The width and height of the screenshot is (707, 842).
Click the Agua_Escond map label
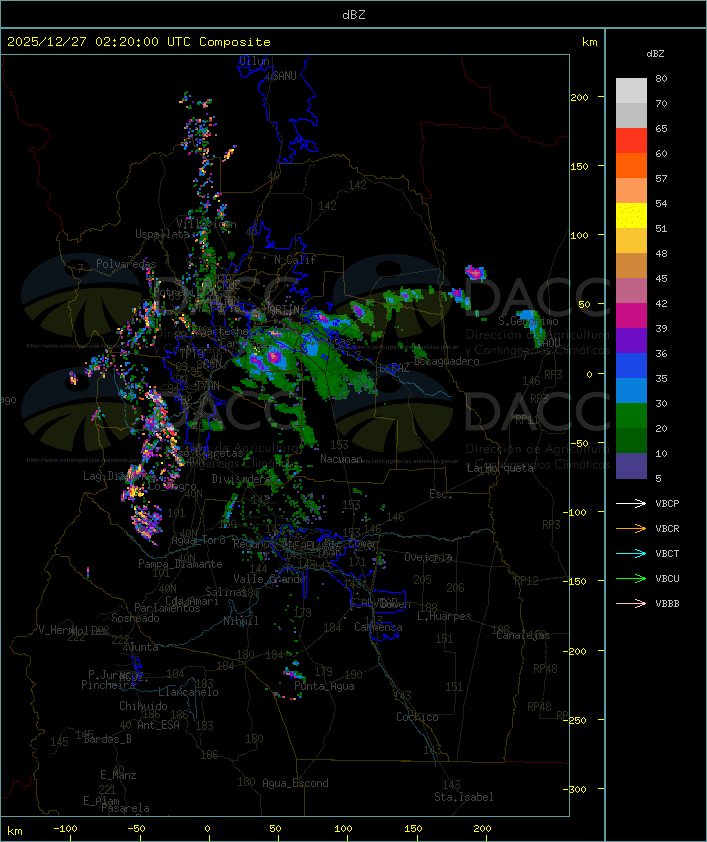(295, 783)
